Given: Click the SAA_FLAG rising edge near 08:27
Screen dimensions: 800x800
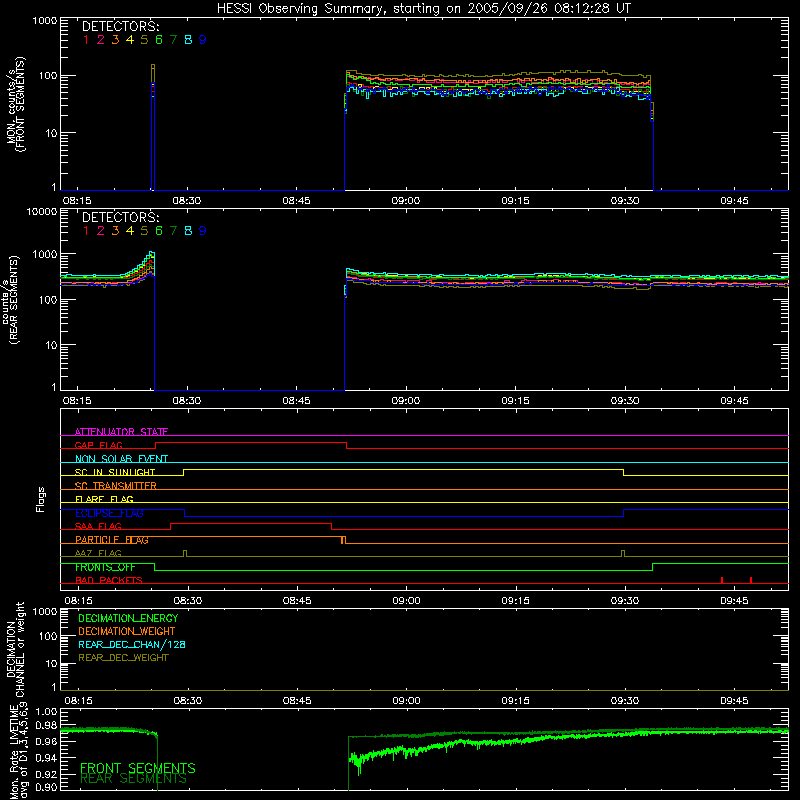Looking at the screenshot, I should 170,526.
